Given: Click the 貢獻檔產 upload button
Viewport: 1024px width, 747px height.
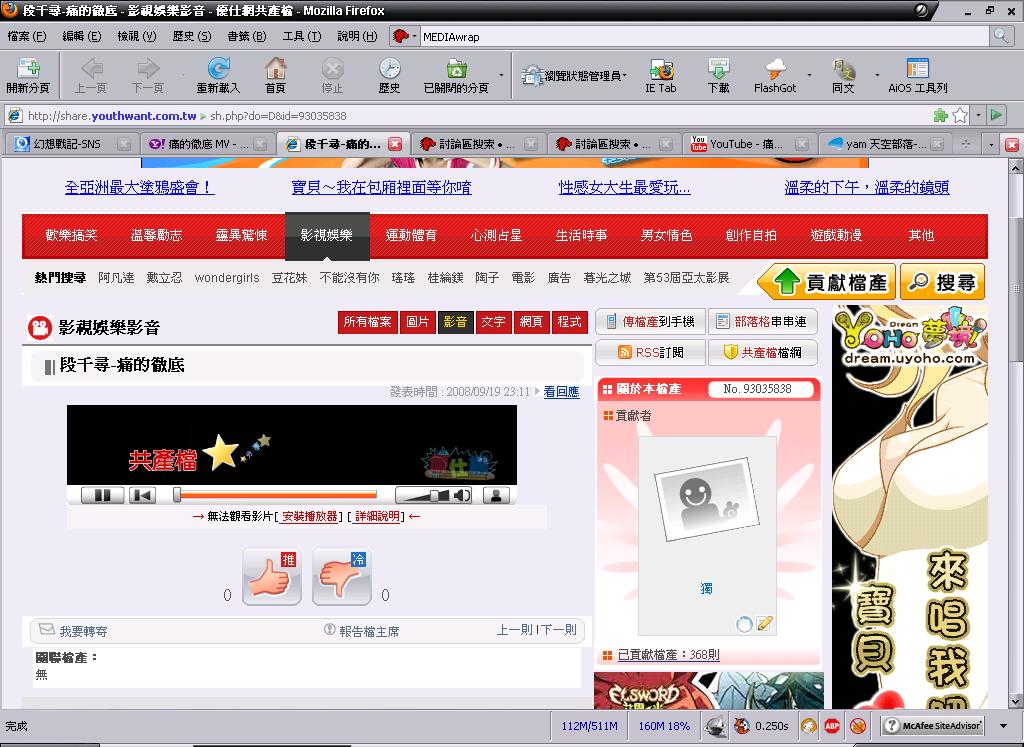Looking at the screenshot, I should [826, 282].
